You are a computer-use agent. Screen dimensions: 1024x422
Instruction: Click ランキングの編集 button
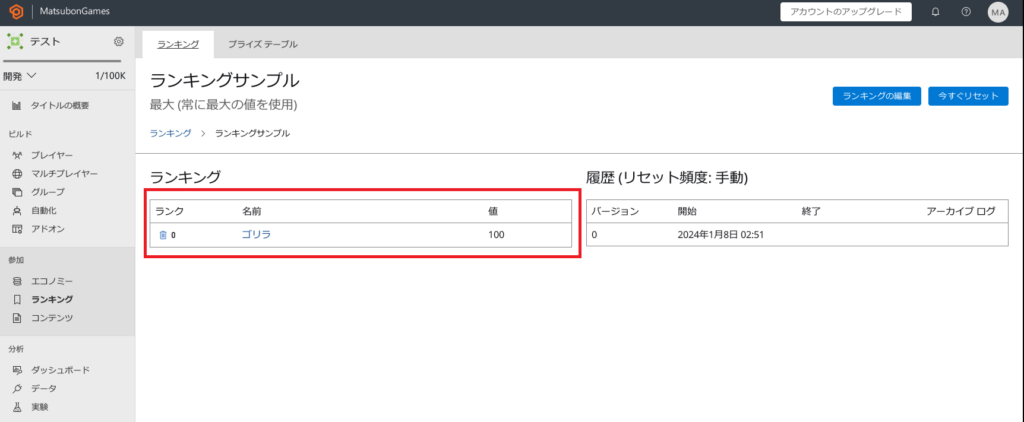click(x=876, y=96)
